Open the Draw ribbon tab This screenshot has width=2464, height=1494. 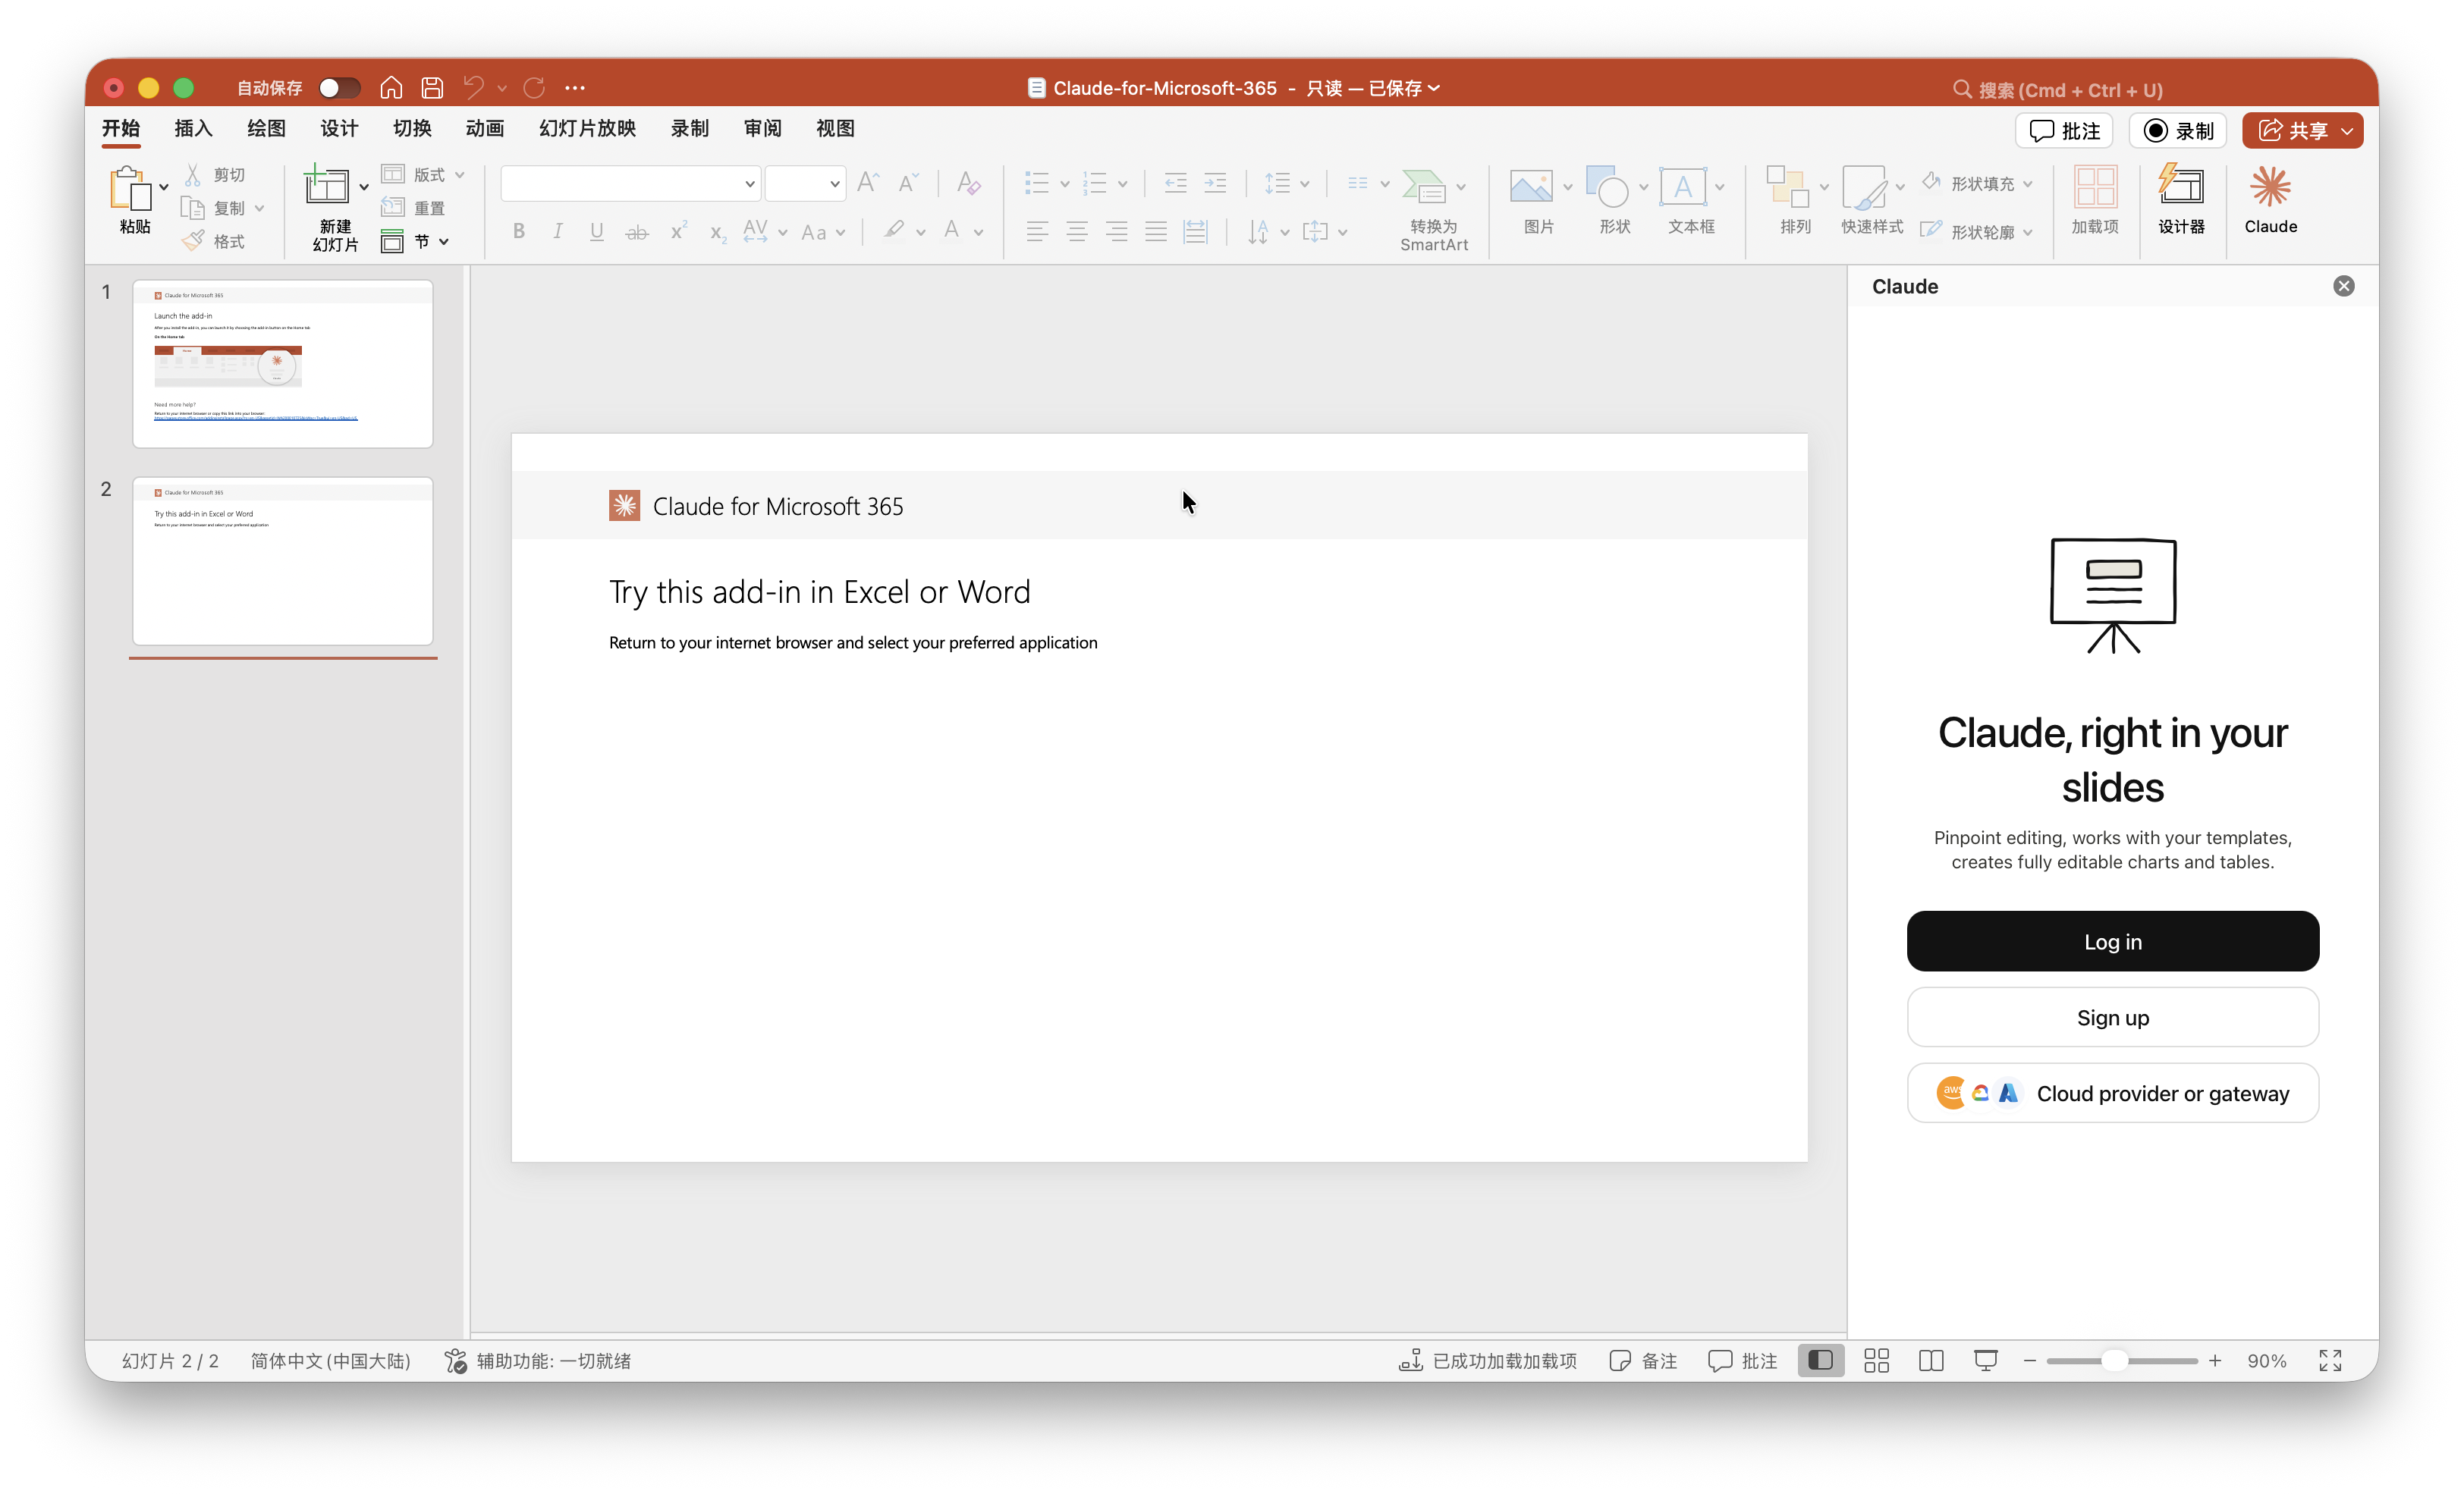266,128
